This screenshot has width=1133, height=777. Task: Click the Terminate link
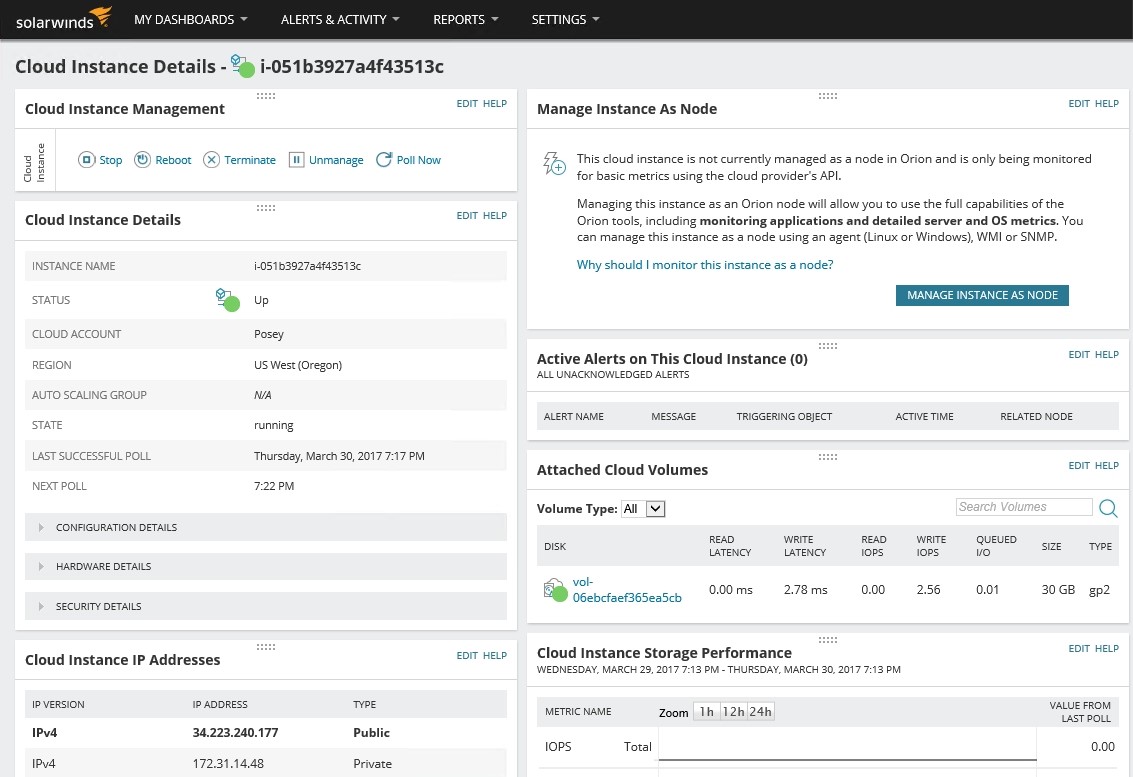[250, 160]
